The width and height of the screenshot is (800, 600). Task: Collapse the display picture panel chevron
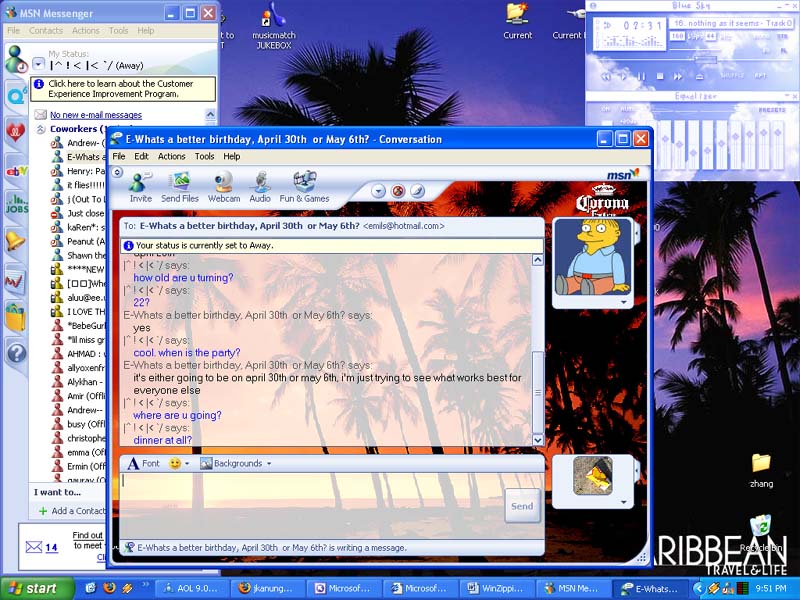(622, 301)
